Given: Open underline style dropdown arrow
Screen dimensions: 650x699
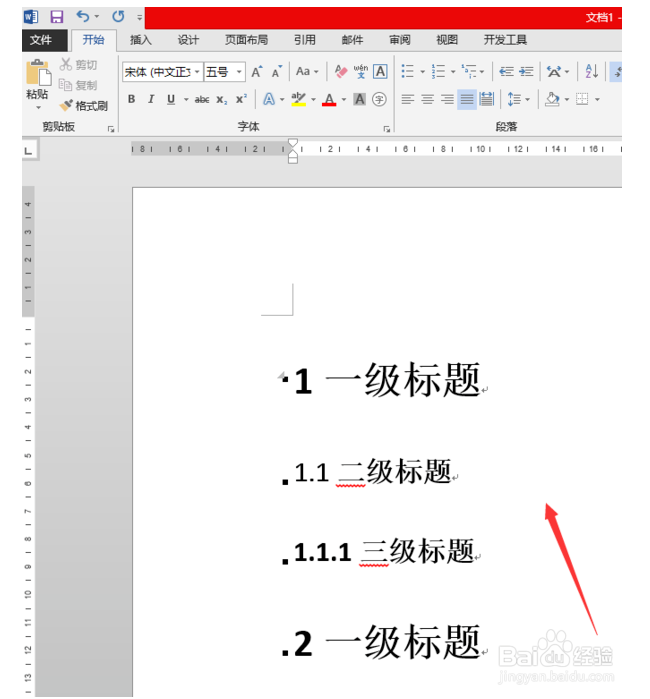Looking at the screenshot, I should point(186,99).
